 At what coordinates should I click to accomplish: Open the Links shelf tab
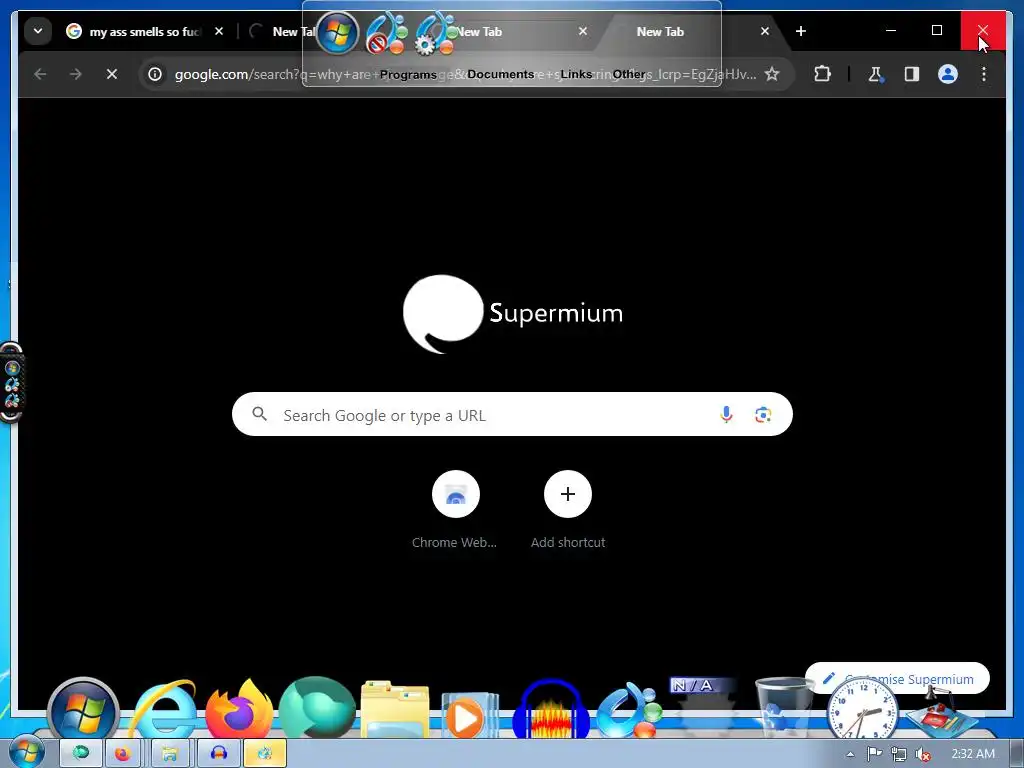(x=576, y=74)
